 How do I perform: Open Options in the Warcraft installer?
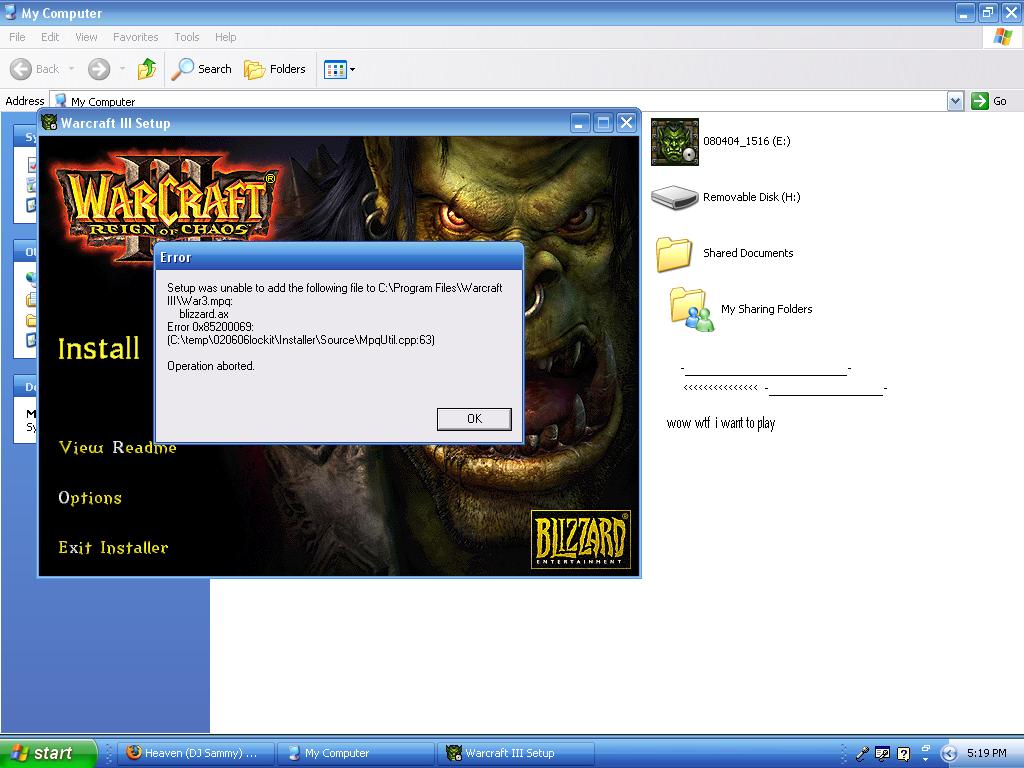tap(90, 498)
